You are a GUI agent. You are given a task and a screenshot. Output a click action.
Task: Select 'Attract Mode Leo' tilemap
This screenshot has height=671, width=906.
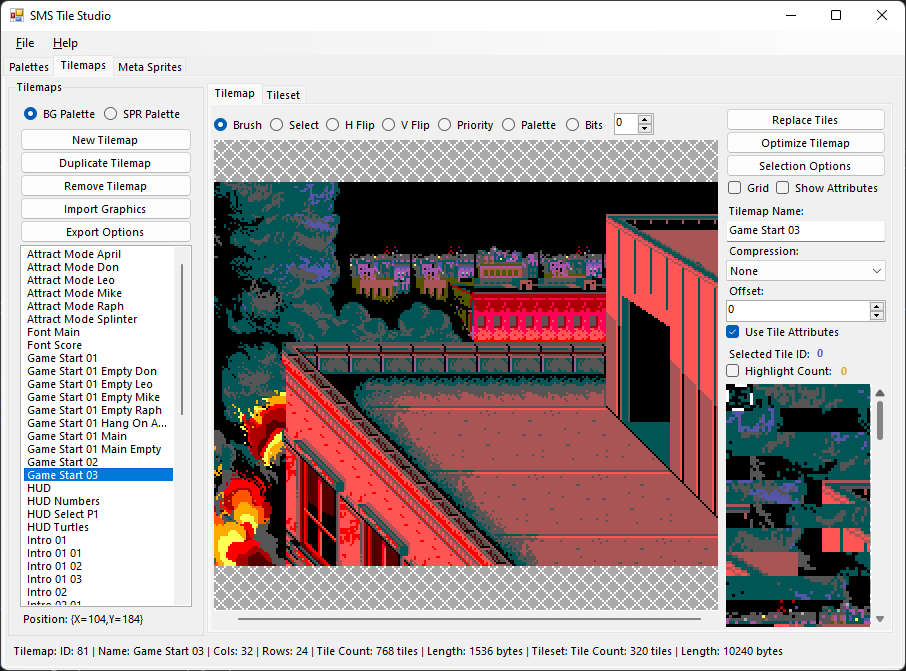point(71,280)
